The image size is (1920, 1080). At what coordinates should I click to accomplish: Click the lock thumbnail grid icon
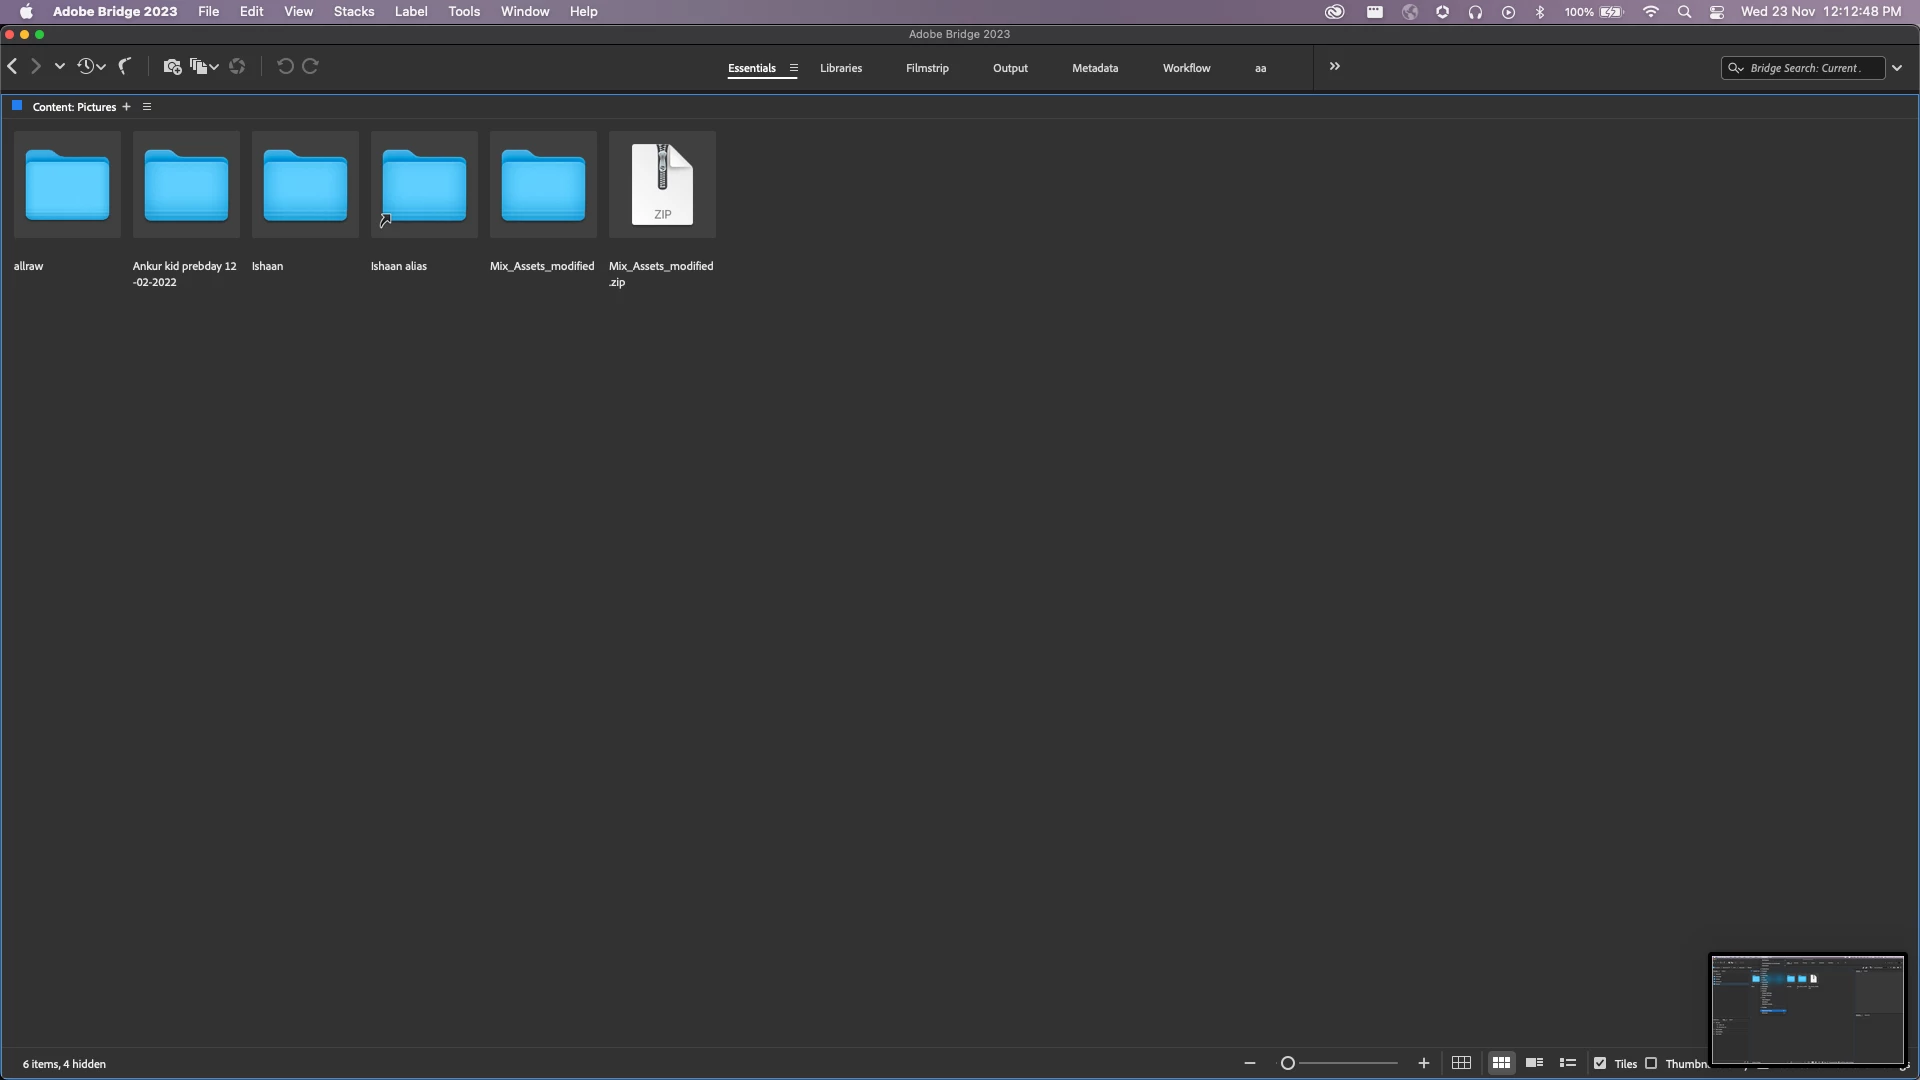pyautogui.click(x=1461, y=1063)
